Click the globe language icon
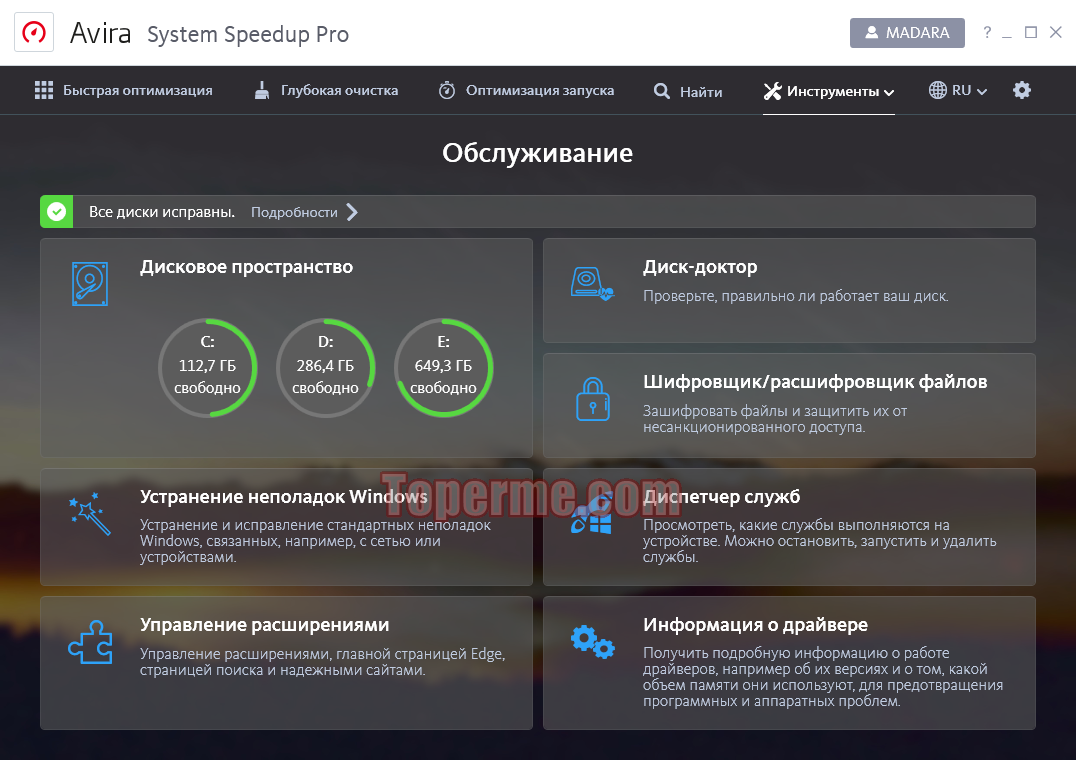This screenshot has height=760, width=1076. (x=937, y=91)
